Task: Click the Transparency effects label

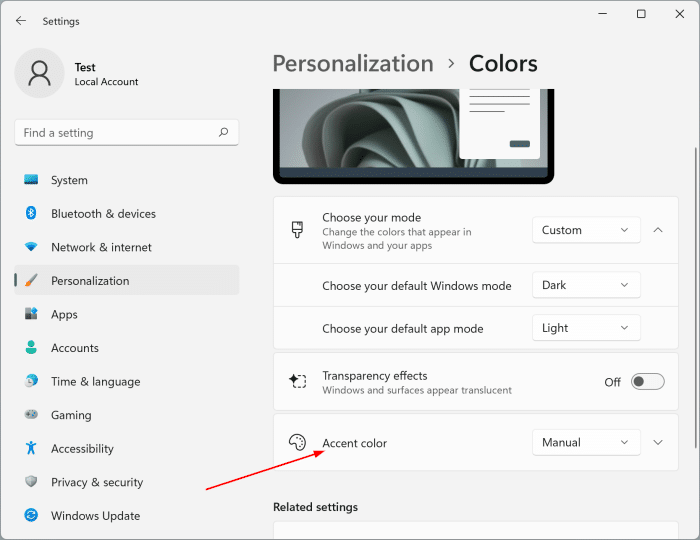Action: [375, 376]
